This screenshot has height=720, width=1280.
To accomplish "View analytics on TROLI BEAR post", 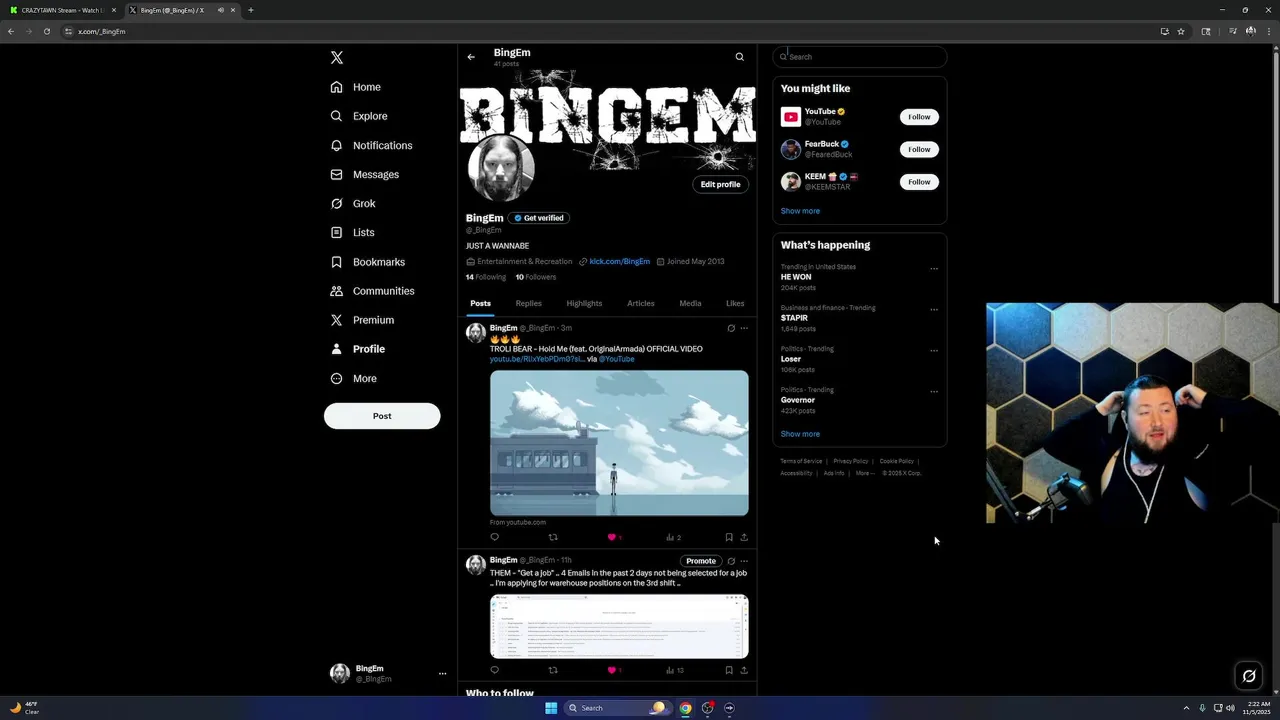I will [x=673, y=537].
